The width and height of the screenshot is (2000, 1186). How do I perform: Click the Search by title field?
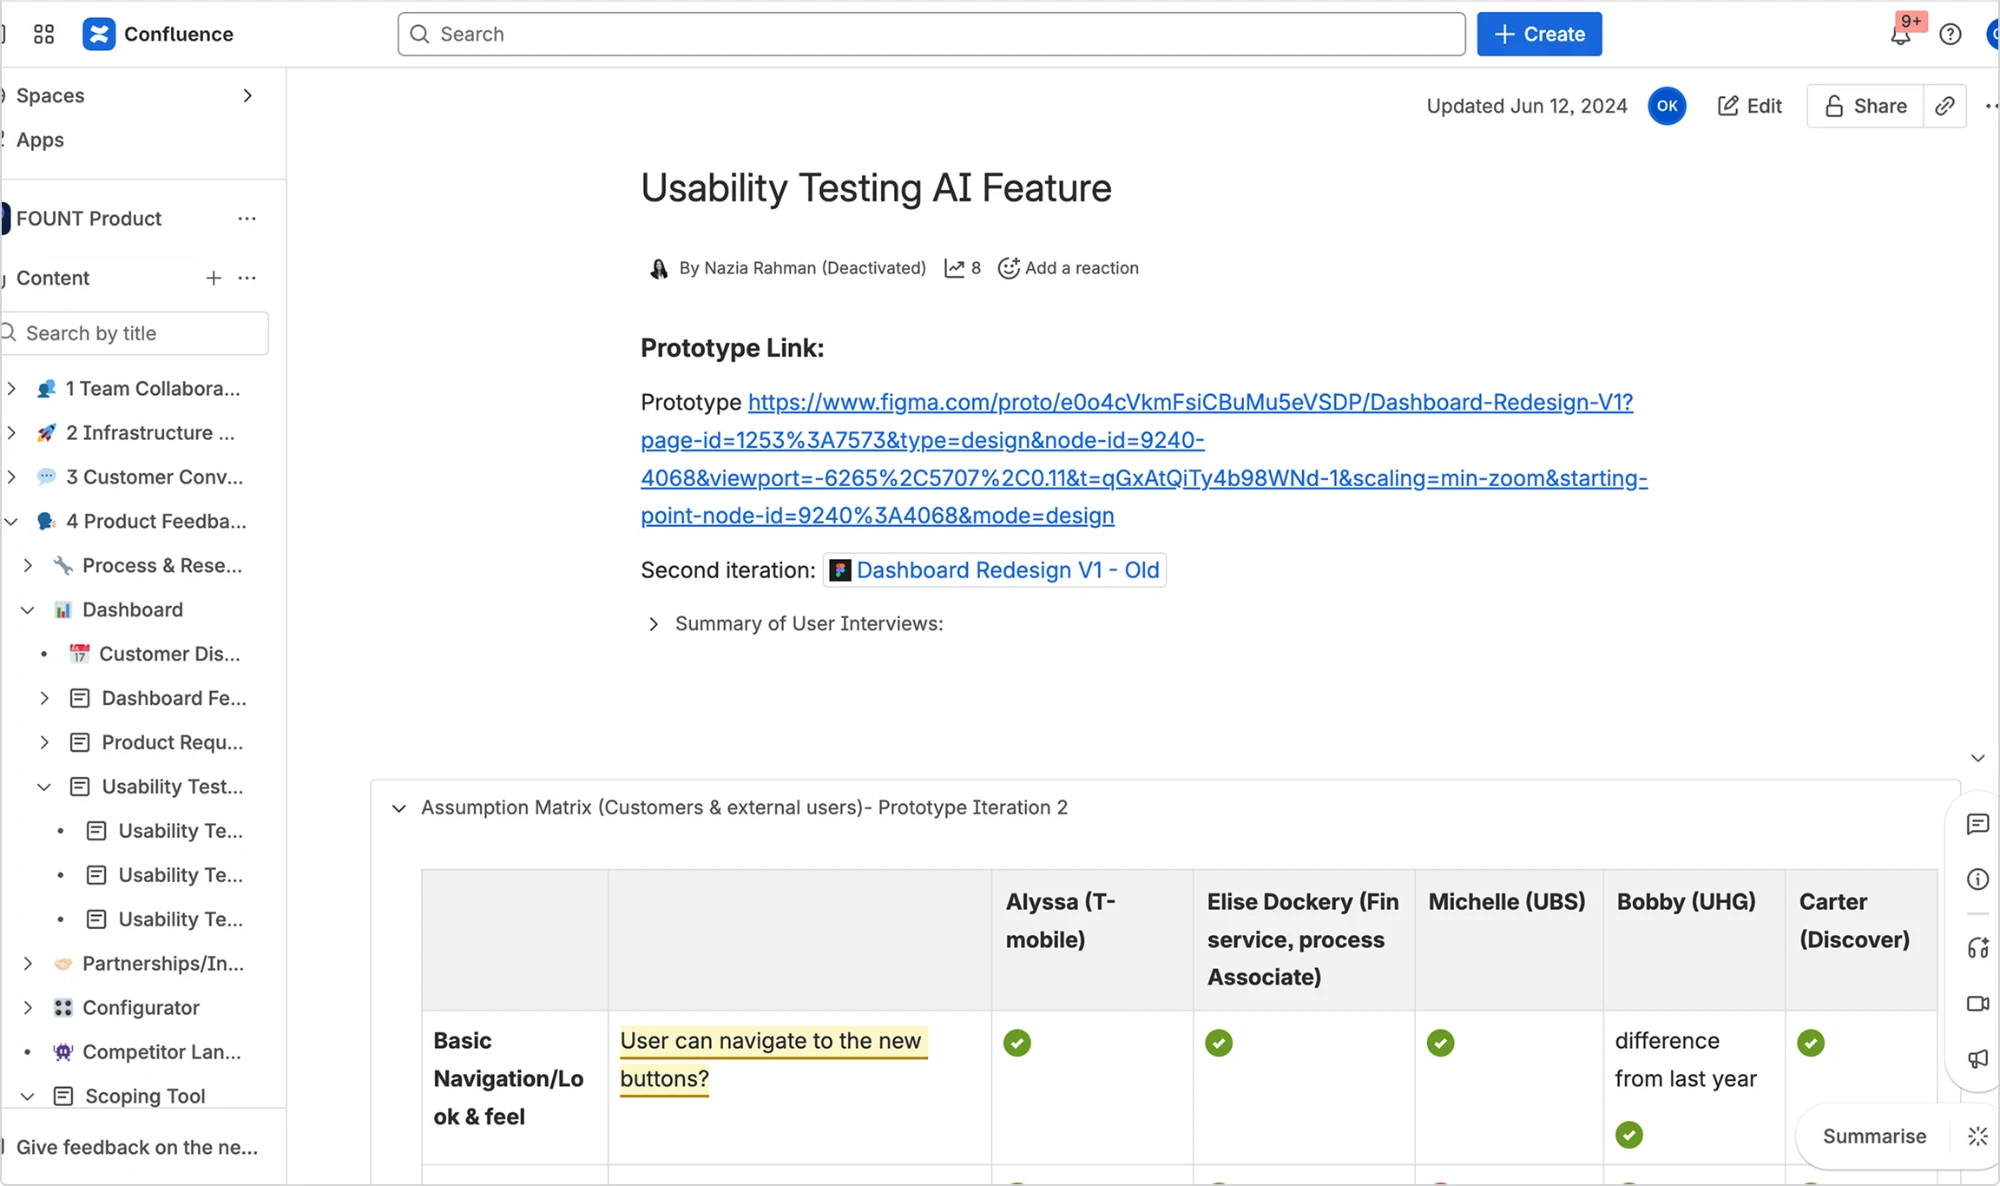[133, 333]
